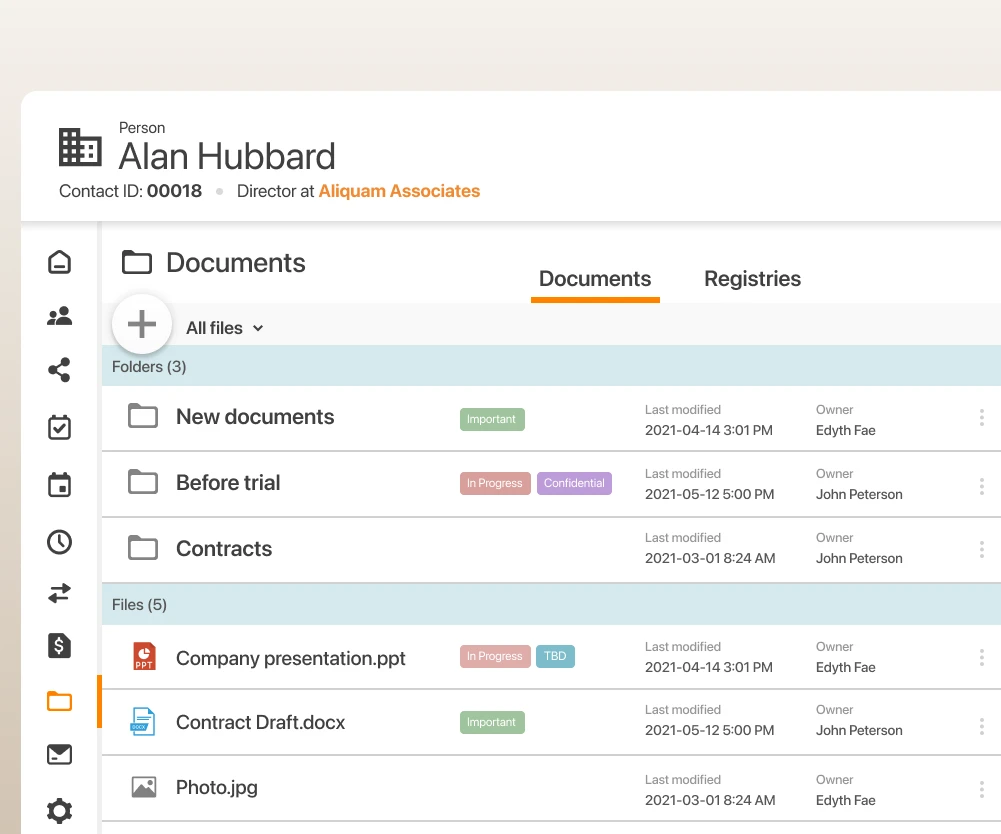Viewport: 1001px width, 834px height.
Task: Click the building icon beside Alan Hubbard
Action: pos(80,147)
